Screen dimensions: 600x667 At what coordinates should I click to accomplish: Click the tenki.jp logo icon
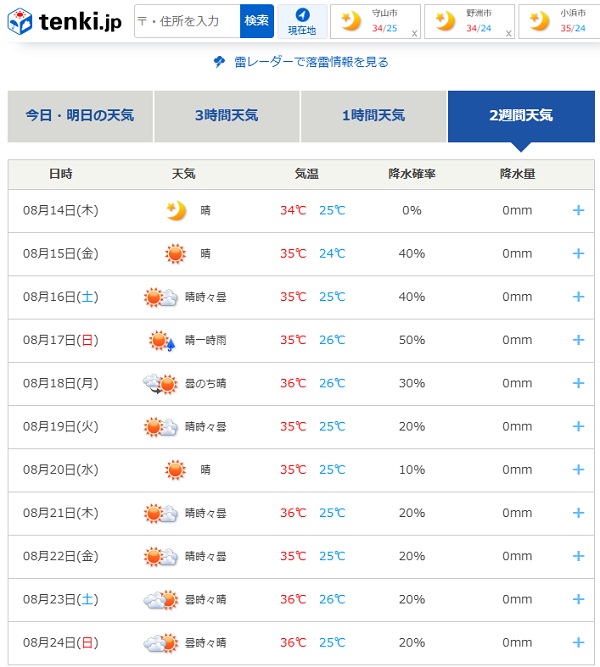[x=20, y=21]
